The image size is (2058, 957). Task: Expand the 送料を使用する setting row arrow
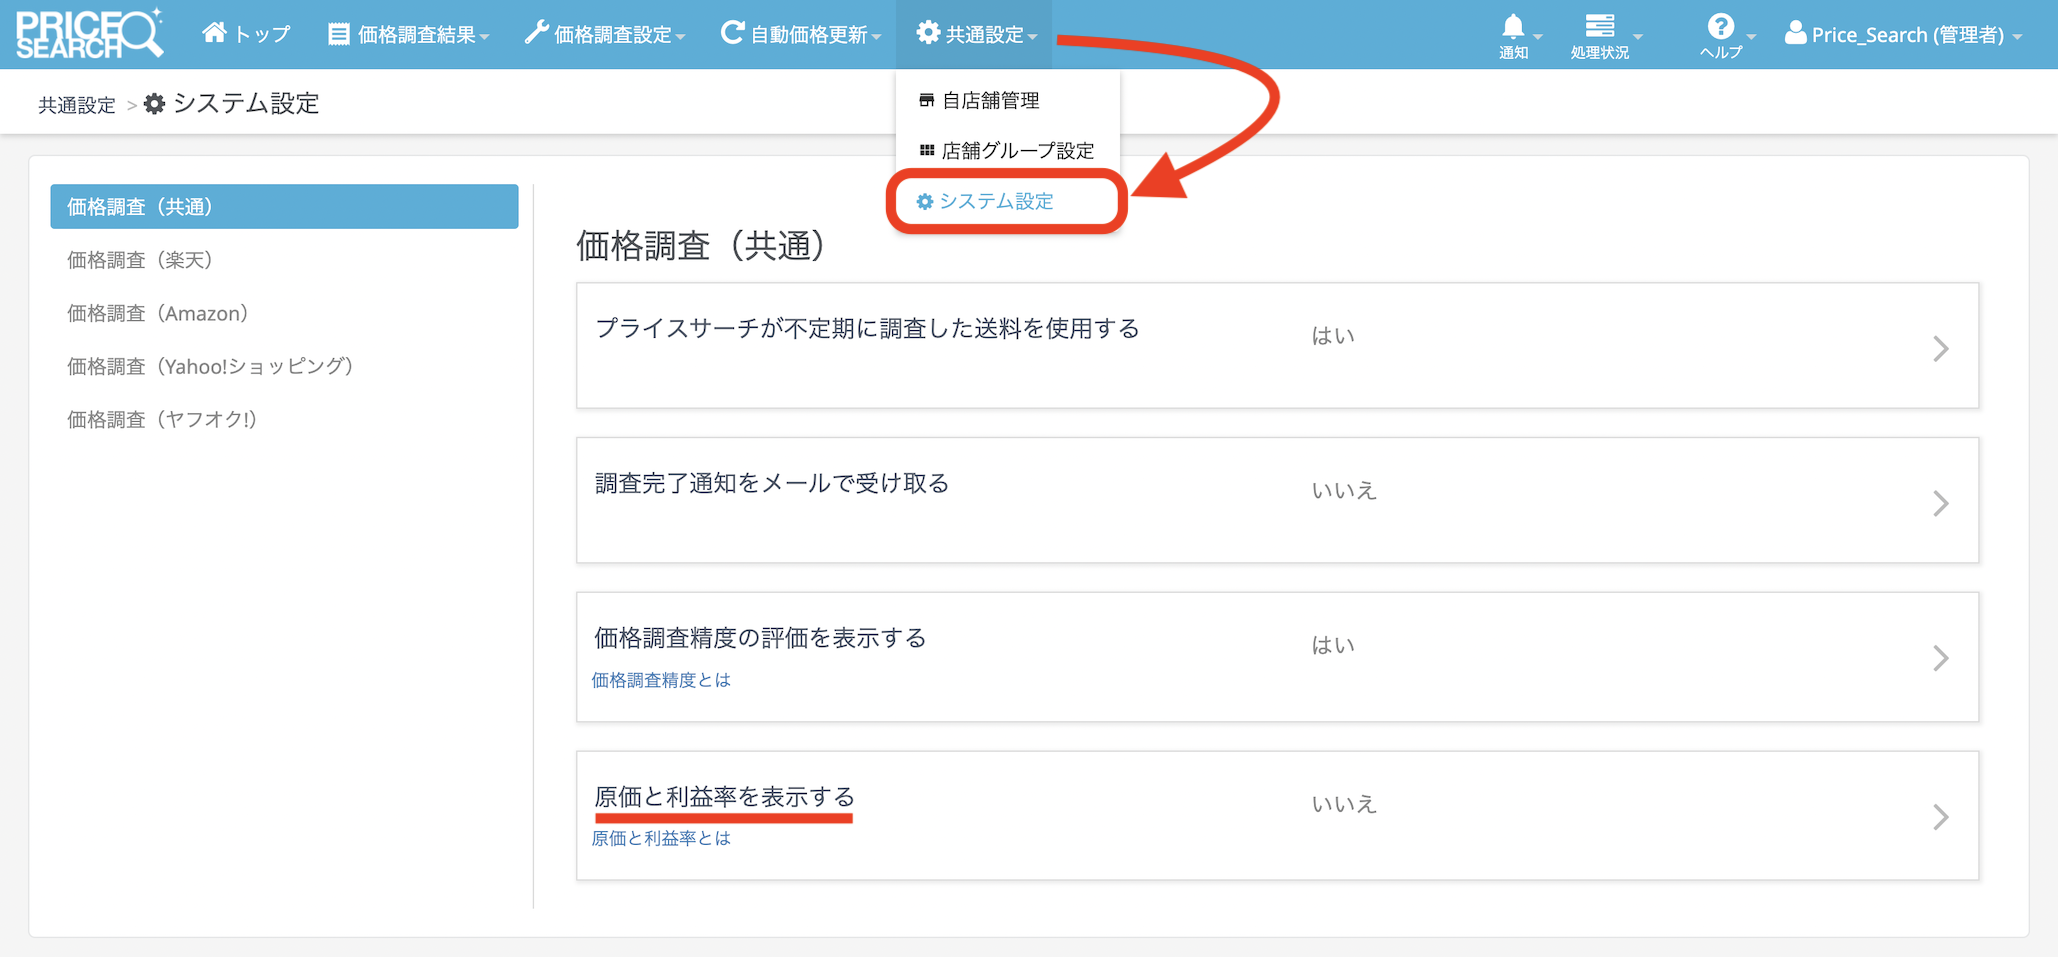pos(1940,348)
